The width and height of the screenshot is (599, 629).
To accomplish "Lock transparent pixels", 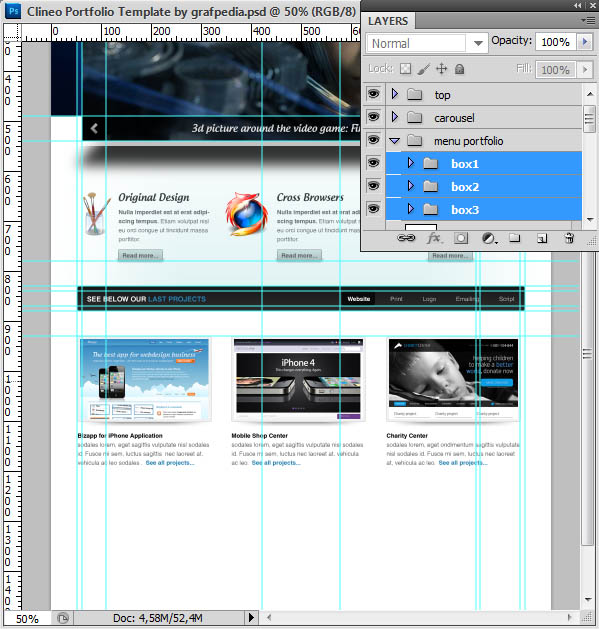I will pyautogui.click(x=405, y=69).
